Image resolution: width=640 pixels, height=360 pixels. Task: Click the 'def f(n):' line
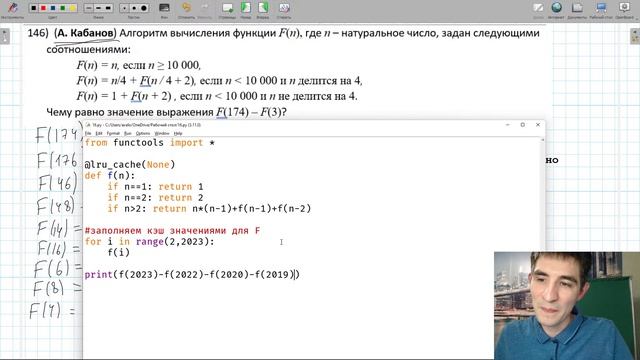[x=109, y=176]
